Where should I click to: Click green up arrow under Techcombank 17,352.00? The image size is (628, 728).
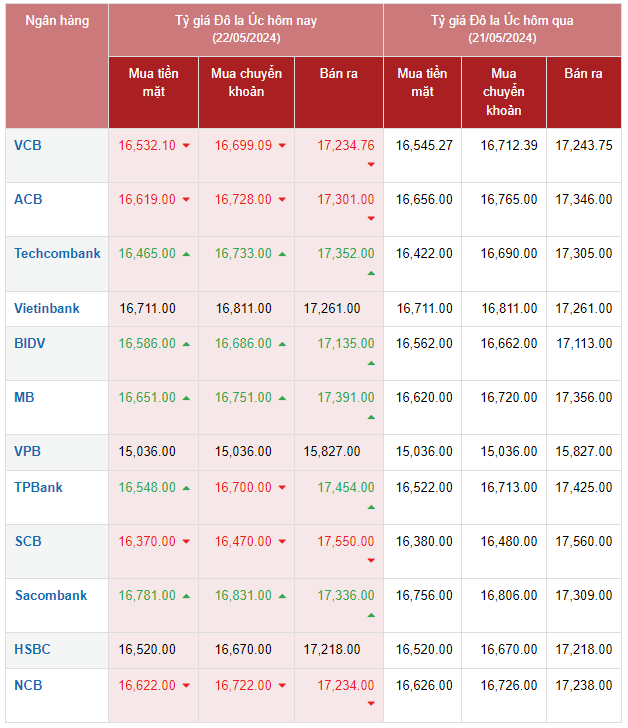click(371, 273)
